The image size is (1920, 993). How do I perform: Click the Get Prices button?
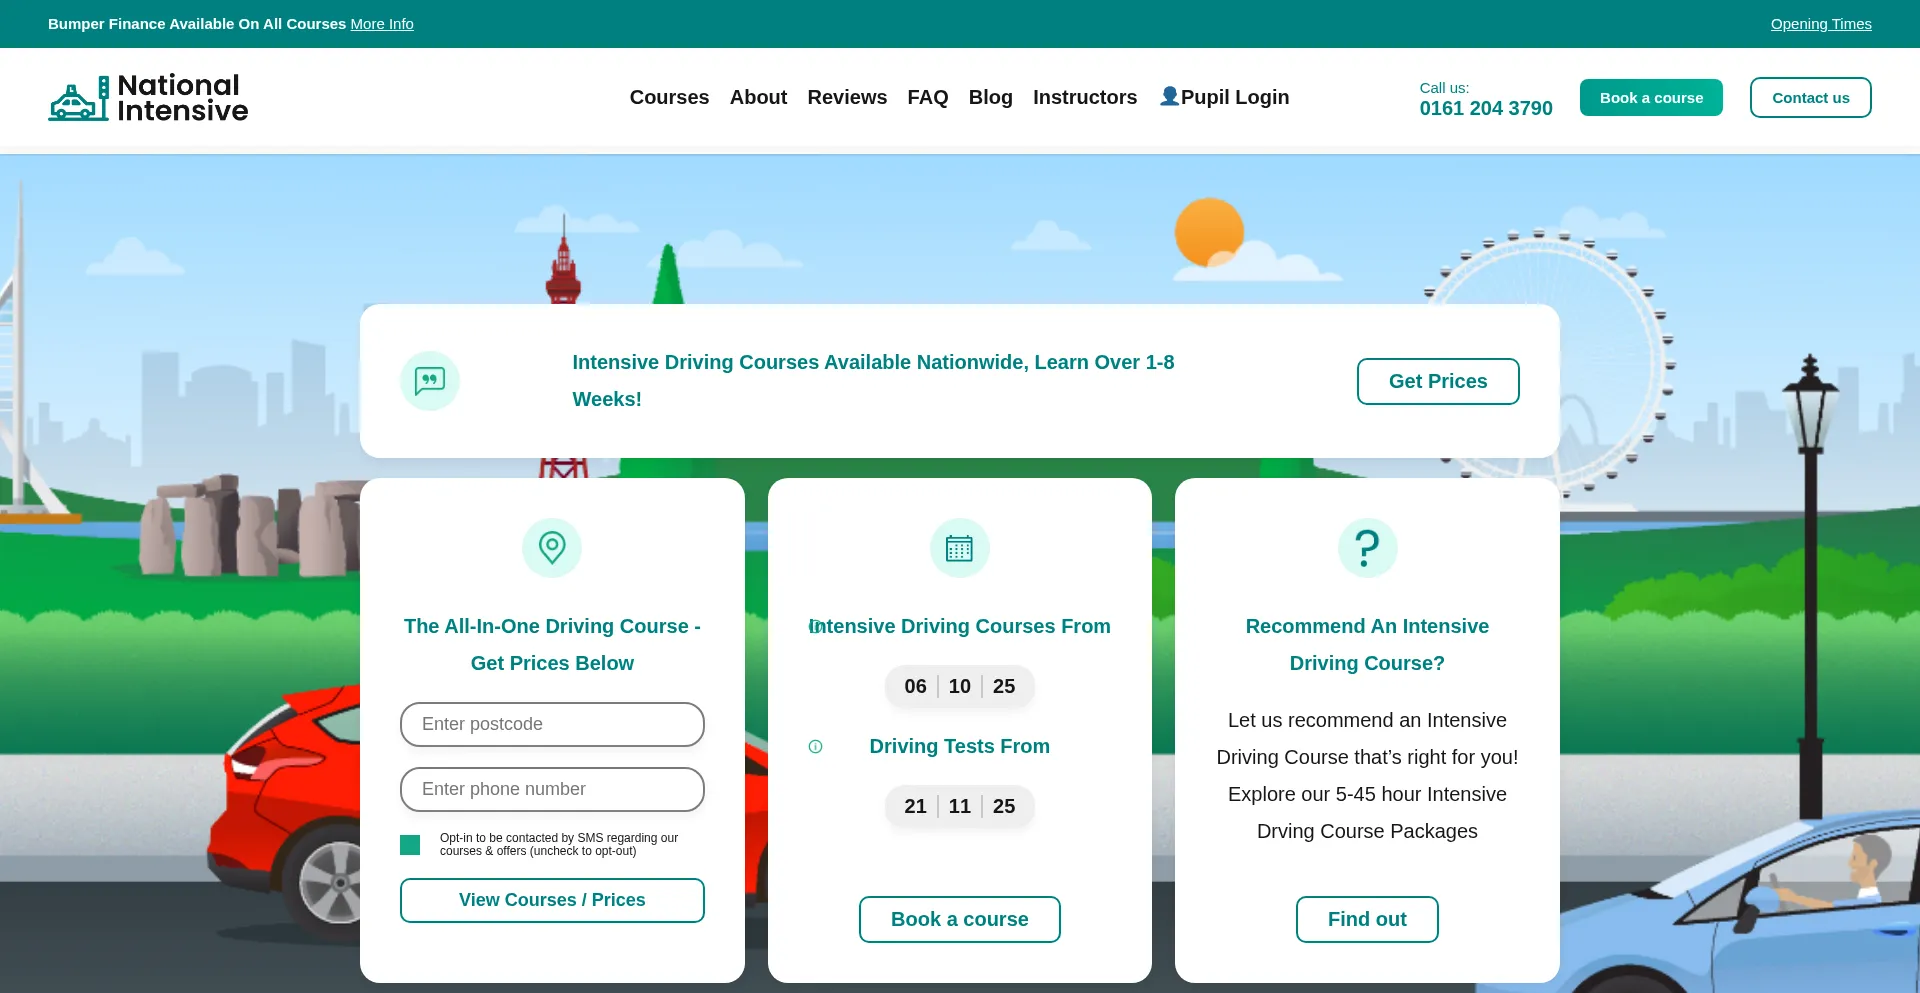[1438, 381]
